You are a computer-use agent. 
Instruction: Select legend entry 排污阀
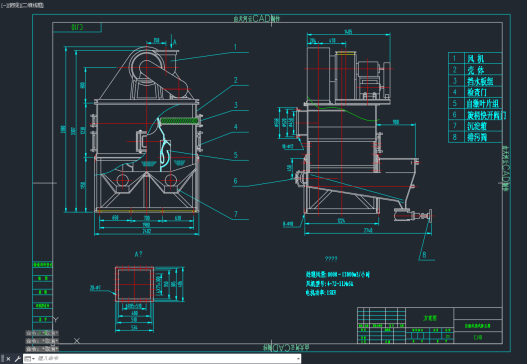click(477, 137)
